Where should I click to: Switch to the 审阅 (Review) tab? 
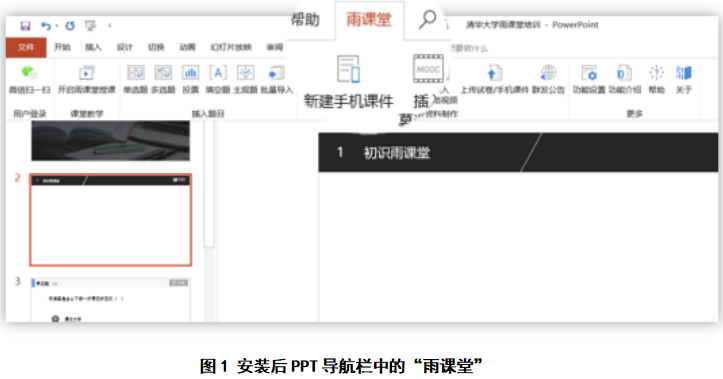click(x=275, y=47)
